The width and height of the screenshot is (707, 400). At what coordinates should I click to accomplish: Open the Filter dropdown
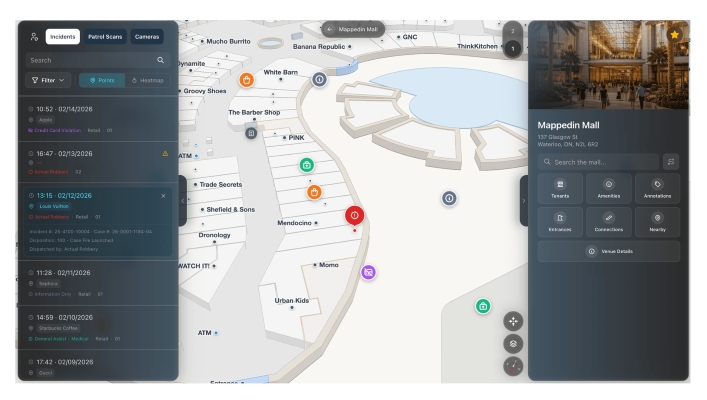coord(48,80)
